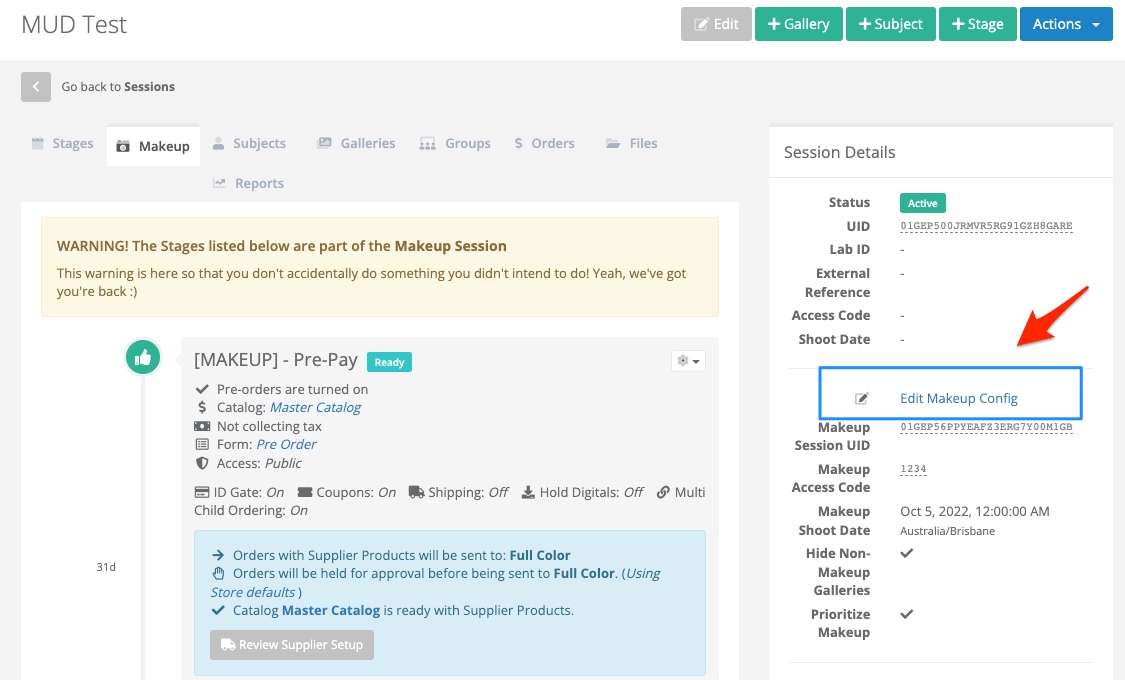The image size is (1125, 680).
Task: Open the Pre Order form link
Action: pos(286,445)
